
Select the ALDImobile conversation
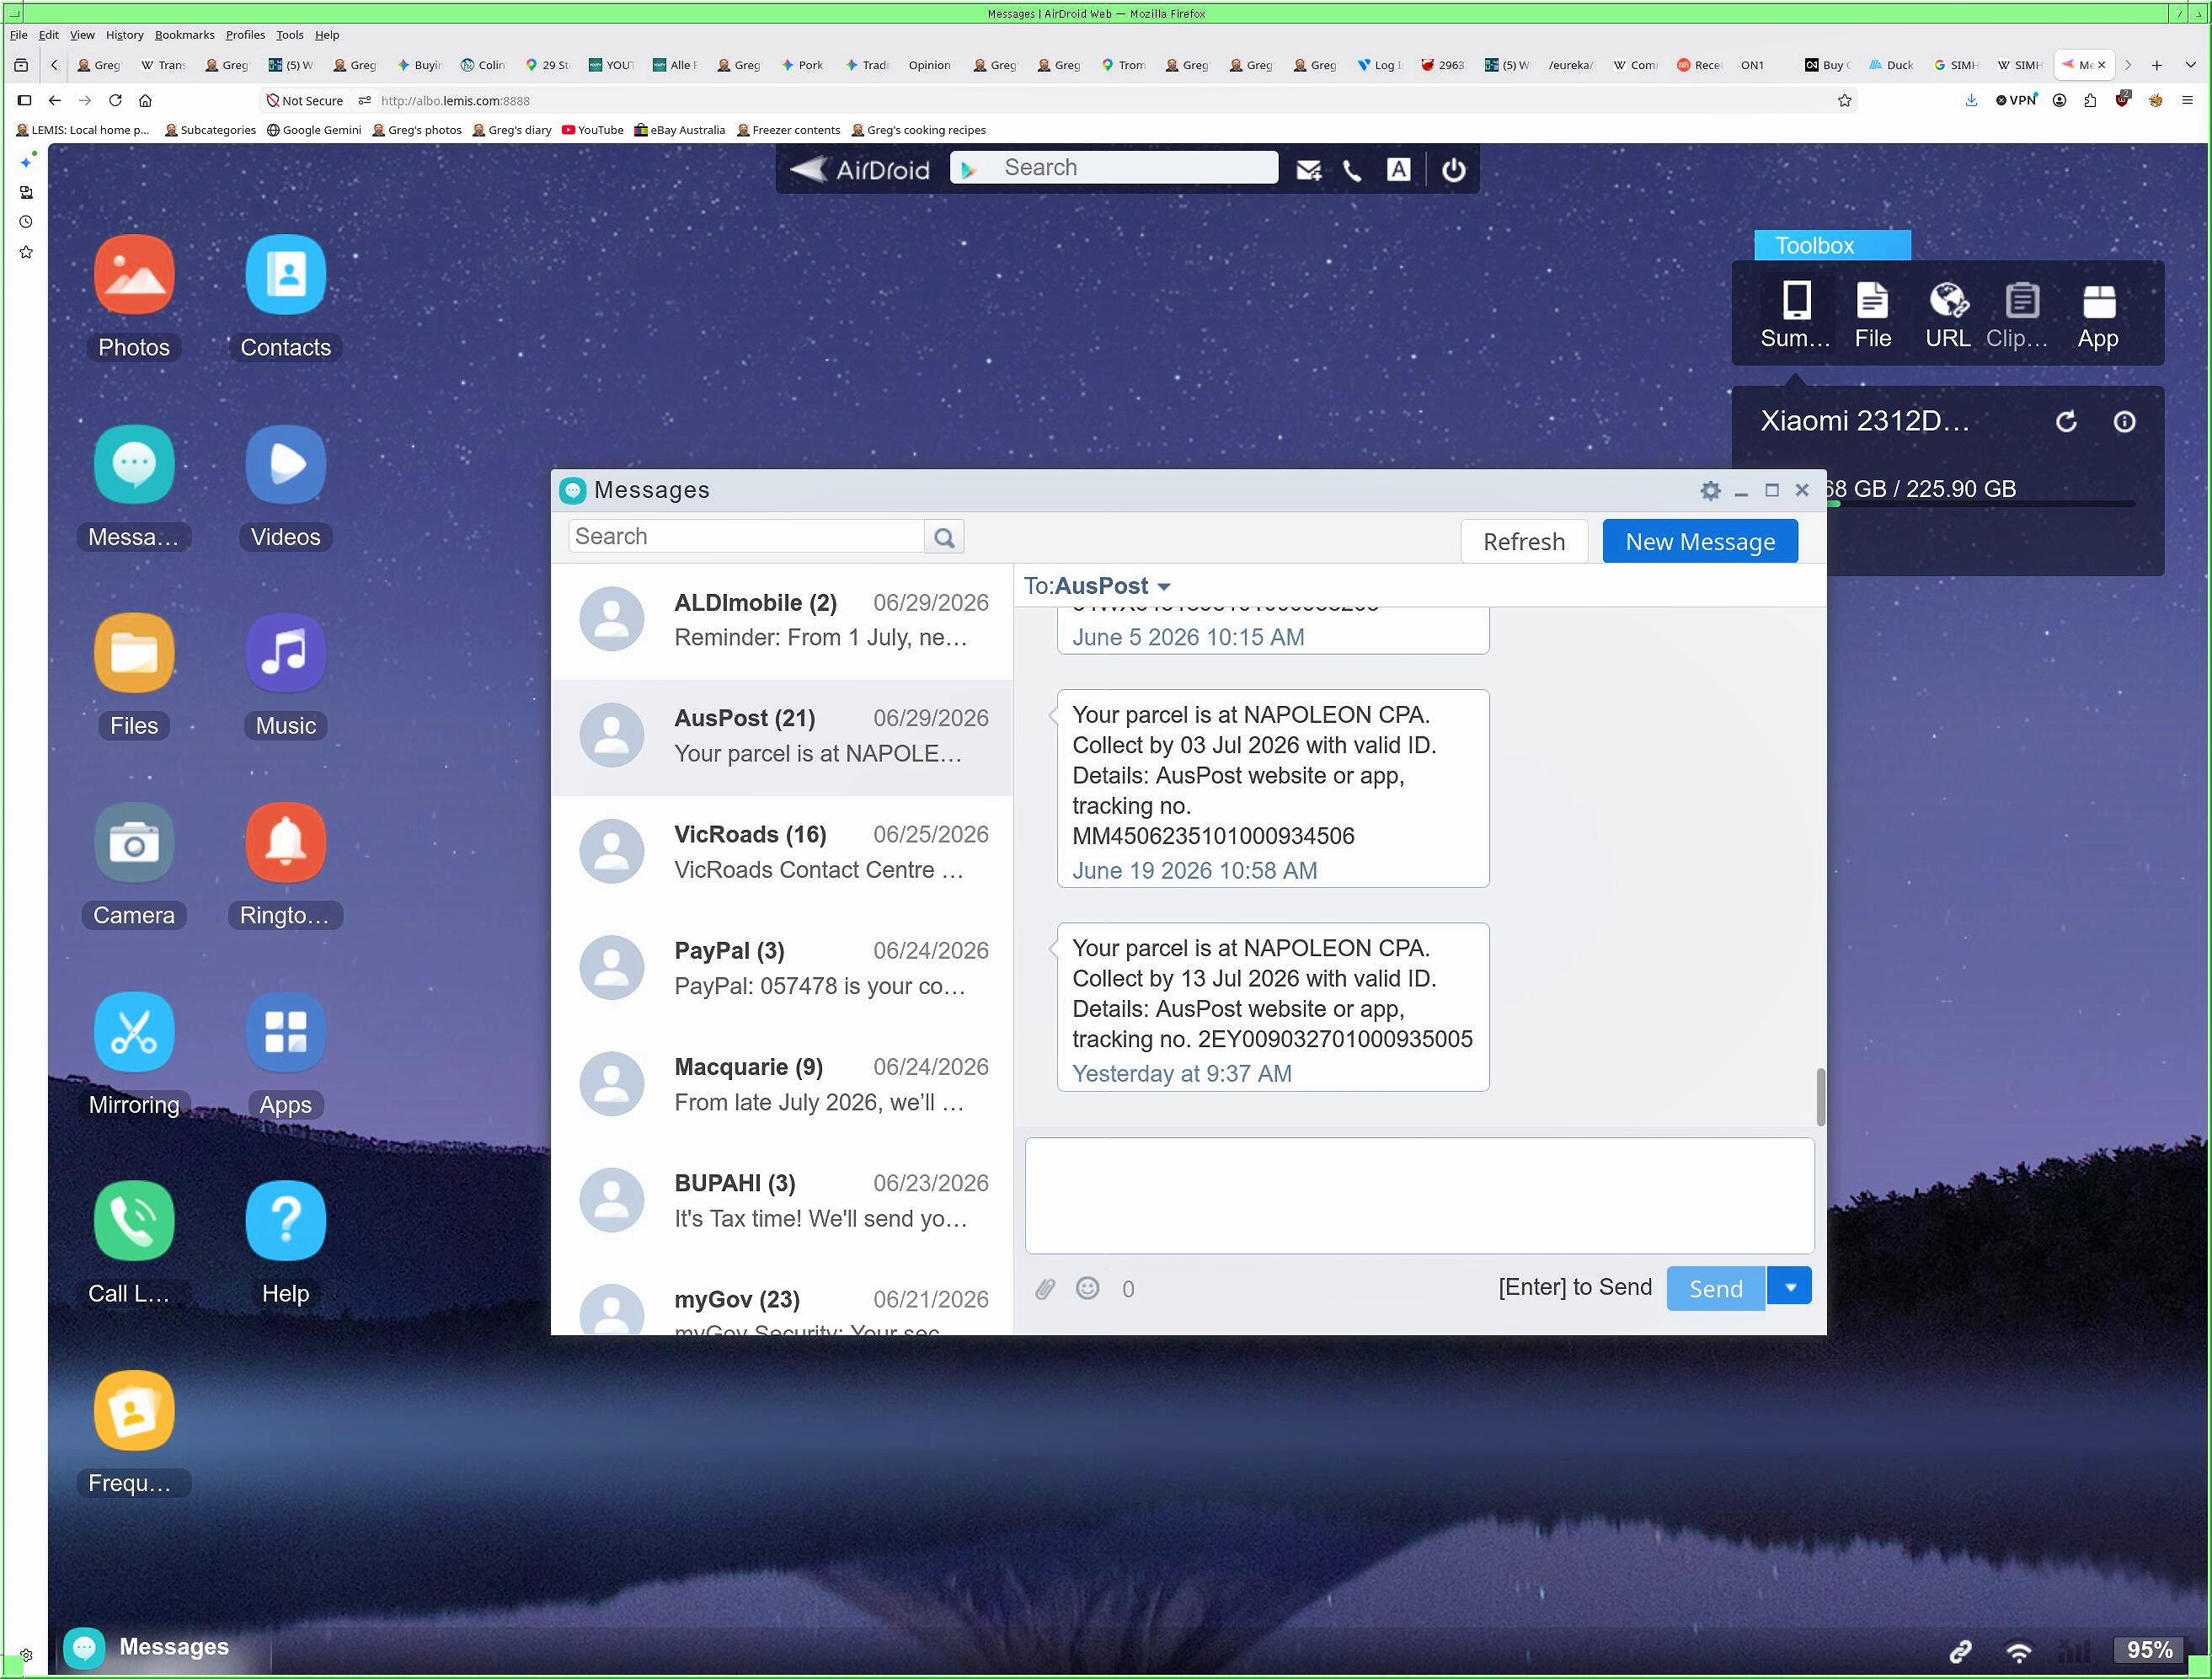point(782,620)
